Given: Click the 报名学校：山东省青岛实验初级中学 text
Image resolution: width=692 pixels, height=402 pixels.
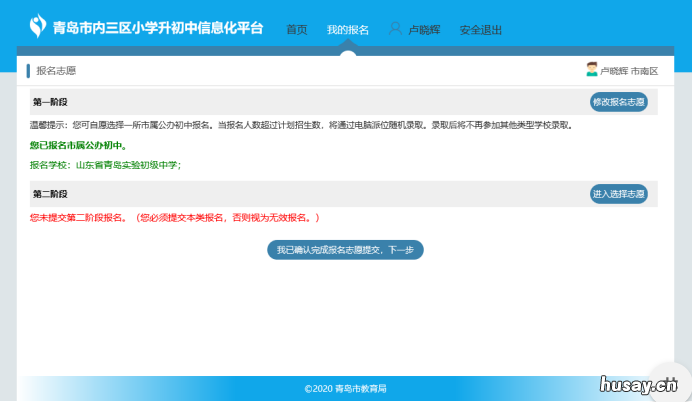Looking at the screenshot, I should (105, 165).
